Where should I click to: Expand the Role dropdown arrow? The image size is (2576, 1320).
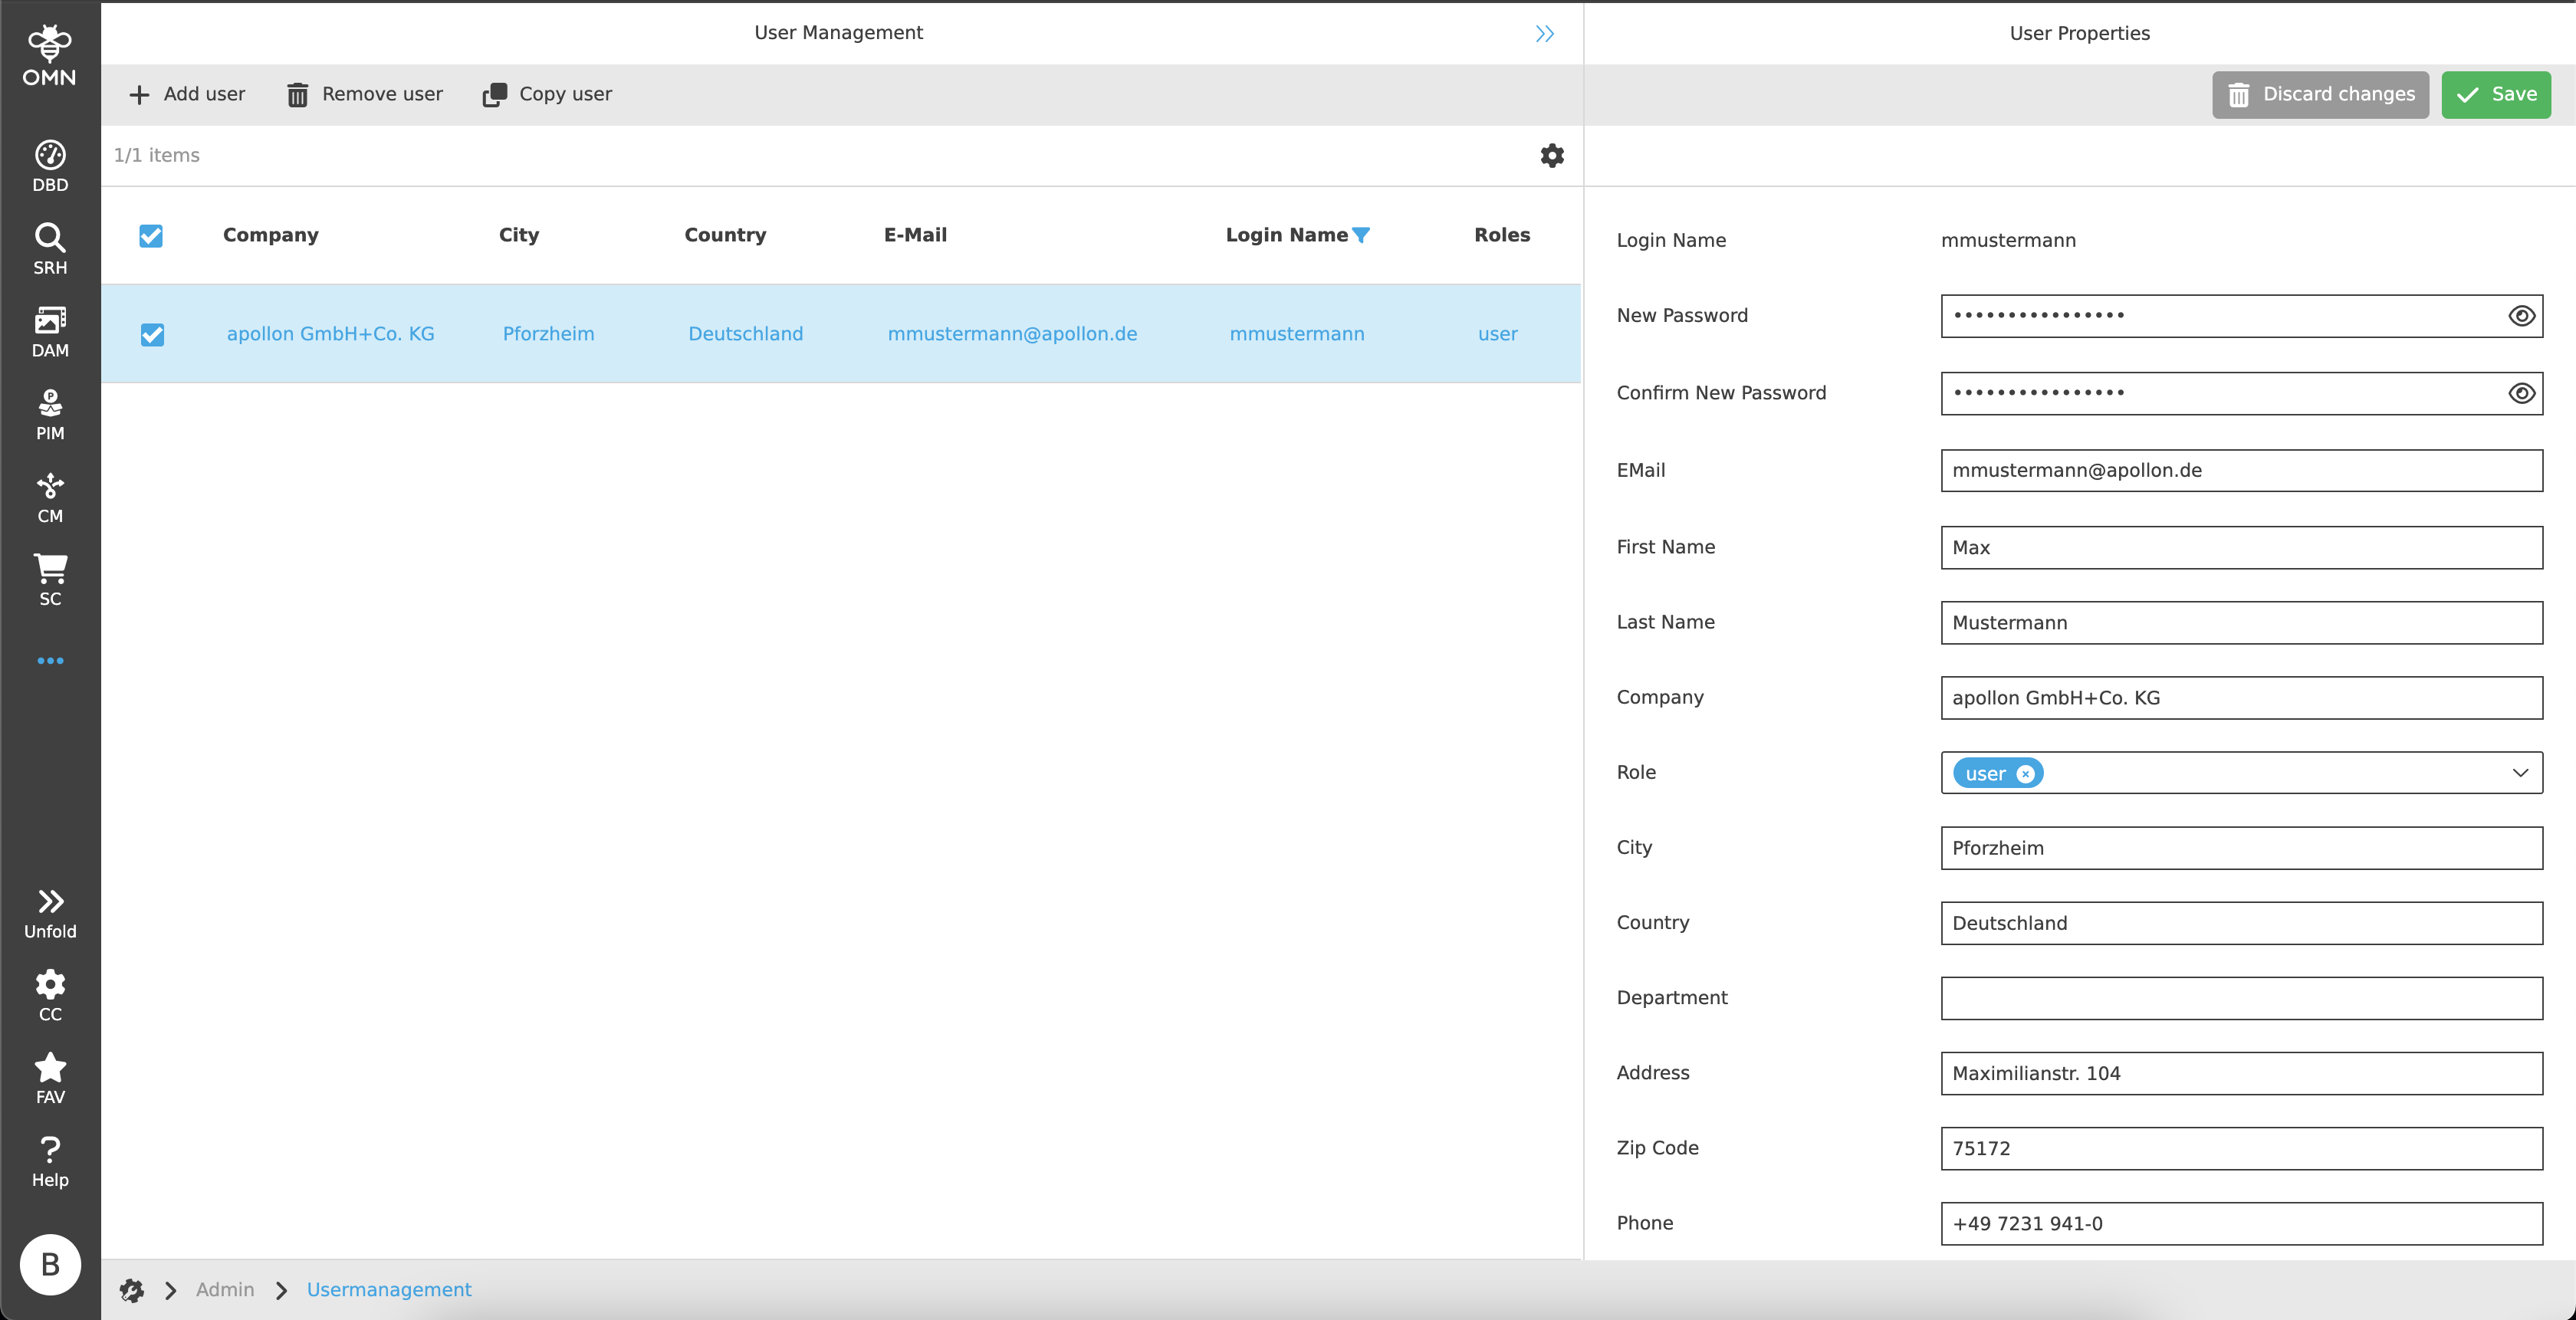pyautogui.click(x=2519, y=773)
